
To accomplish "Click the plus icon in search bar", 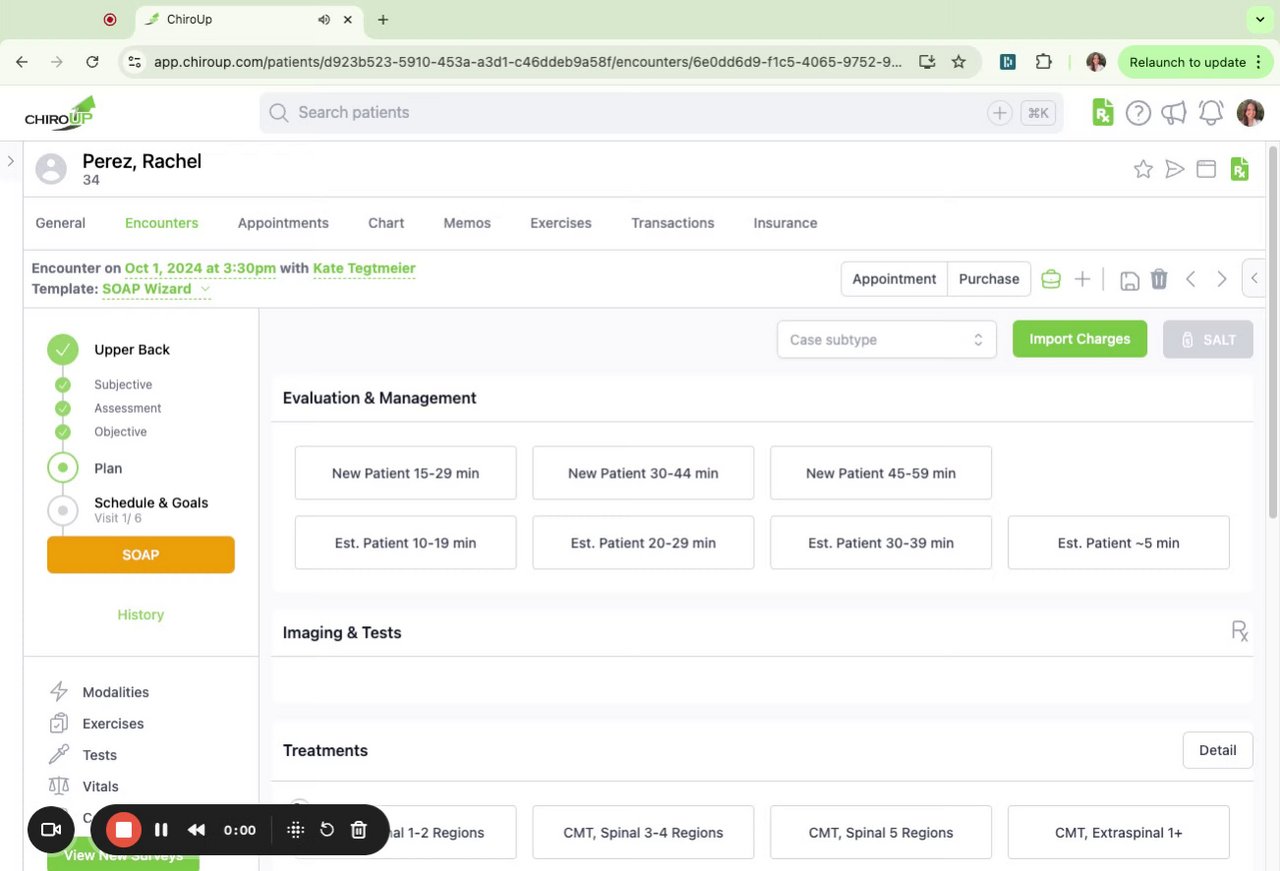I will (x=999, y=113).
